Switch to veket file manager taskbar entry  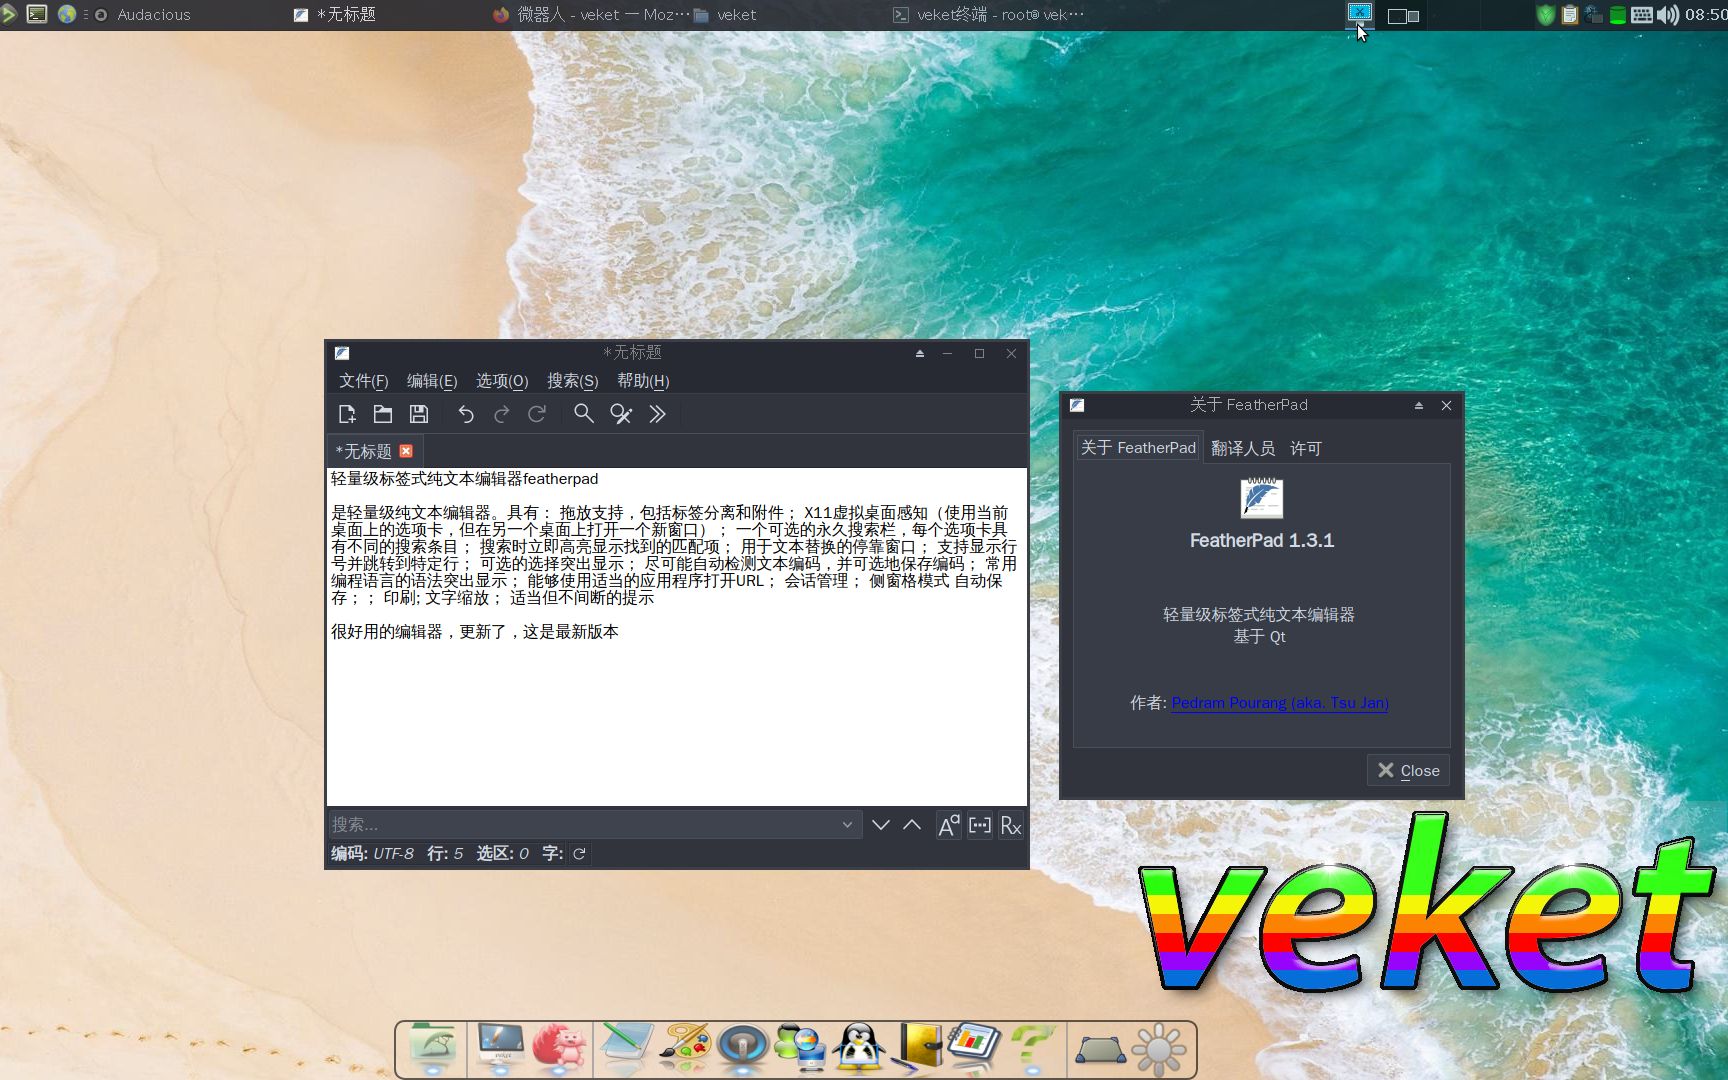[725, 15]
